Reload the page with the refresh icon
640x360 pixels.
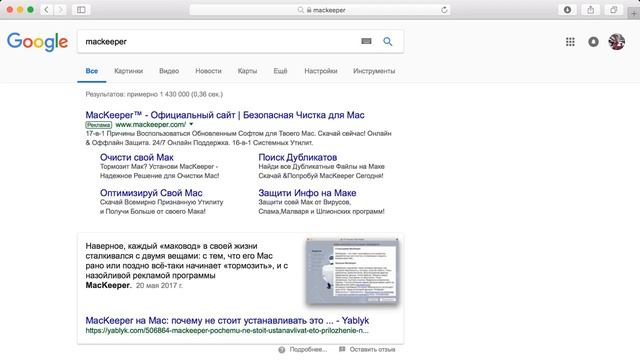click(x=444, y=10)
